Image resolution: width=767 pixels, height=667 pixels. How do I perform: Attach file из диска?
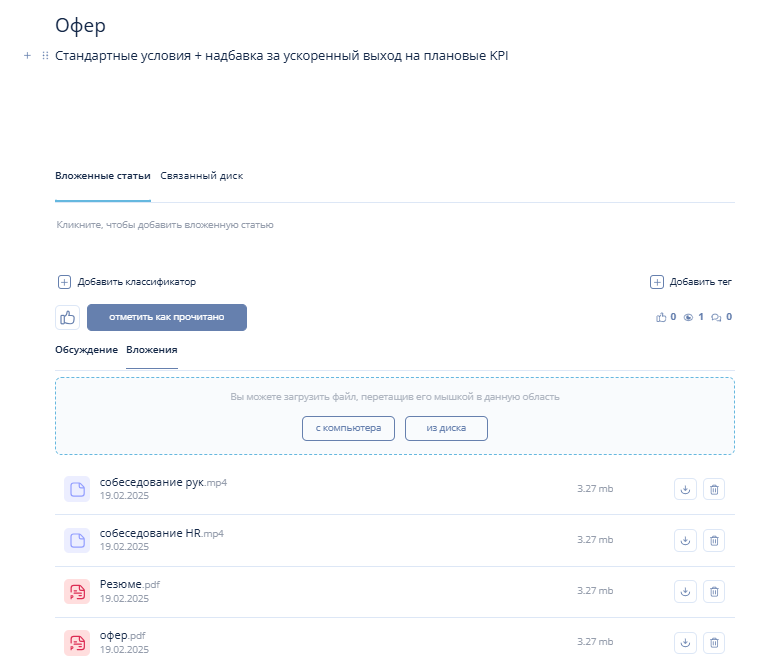(x=446, y=428)
